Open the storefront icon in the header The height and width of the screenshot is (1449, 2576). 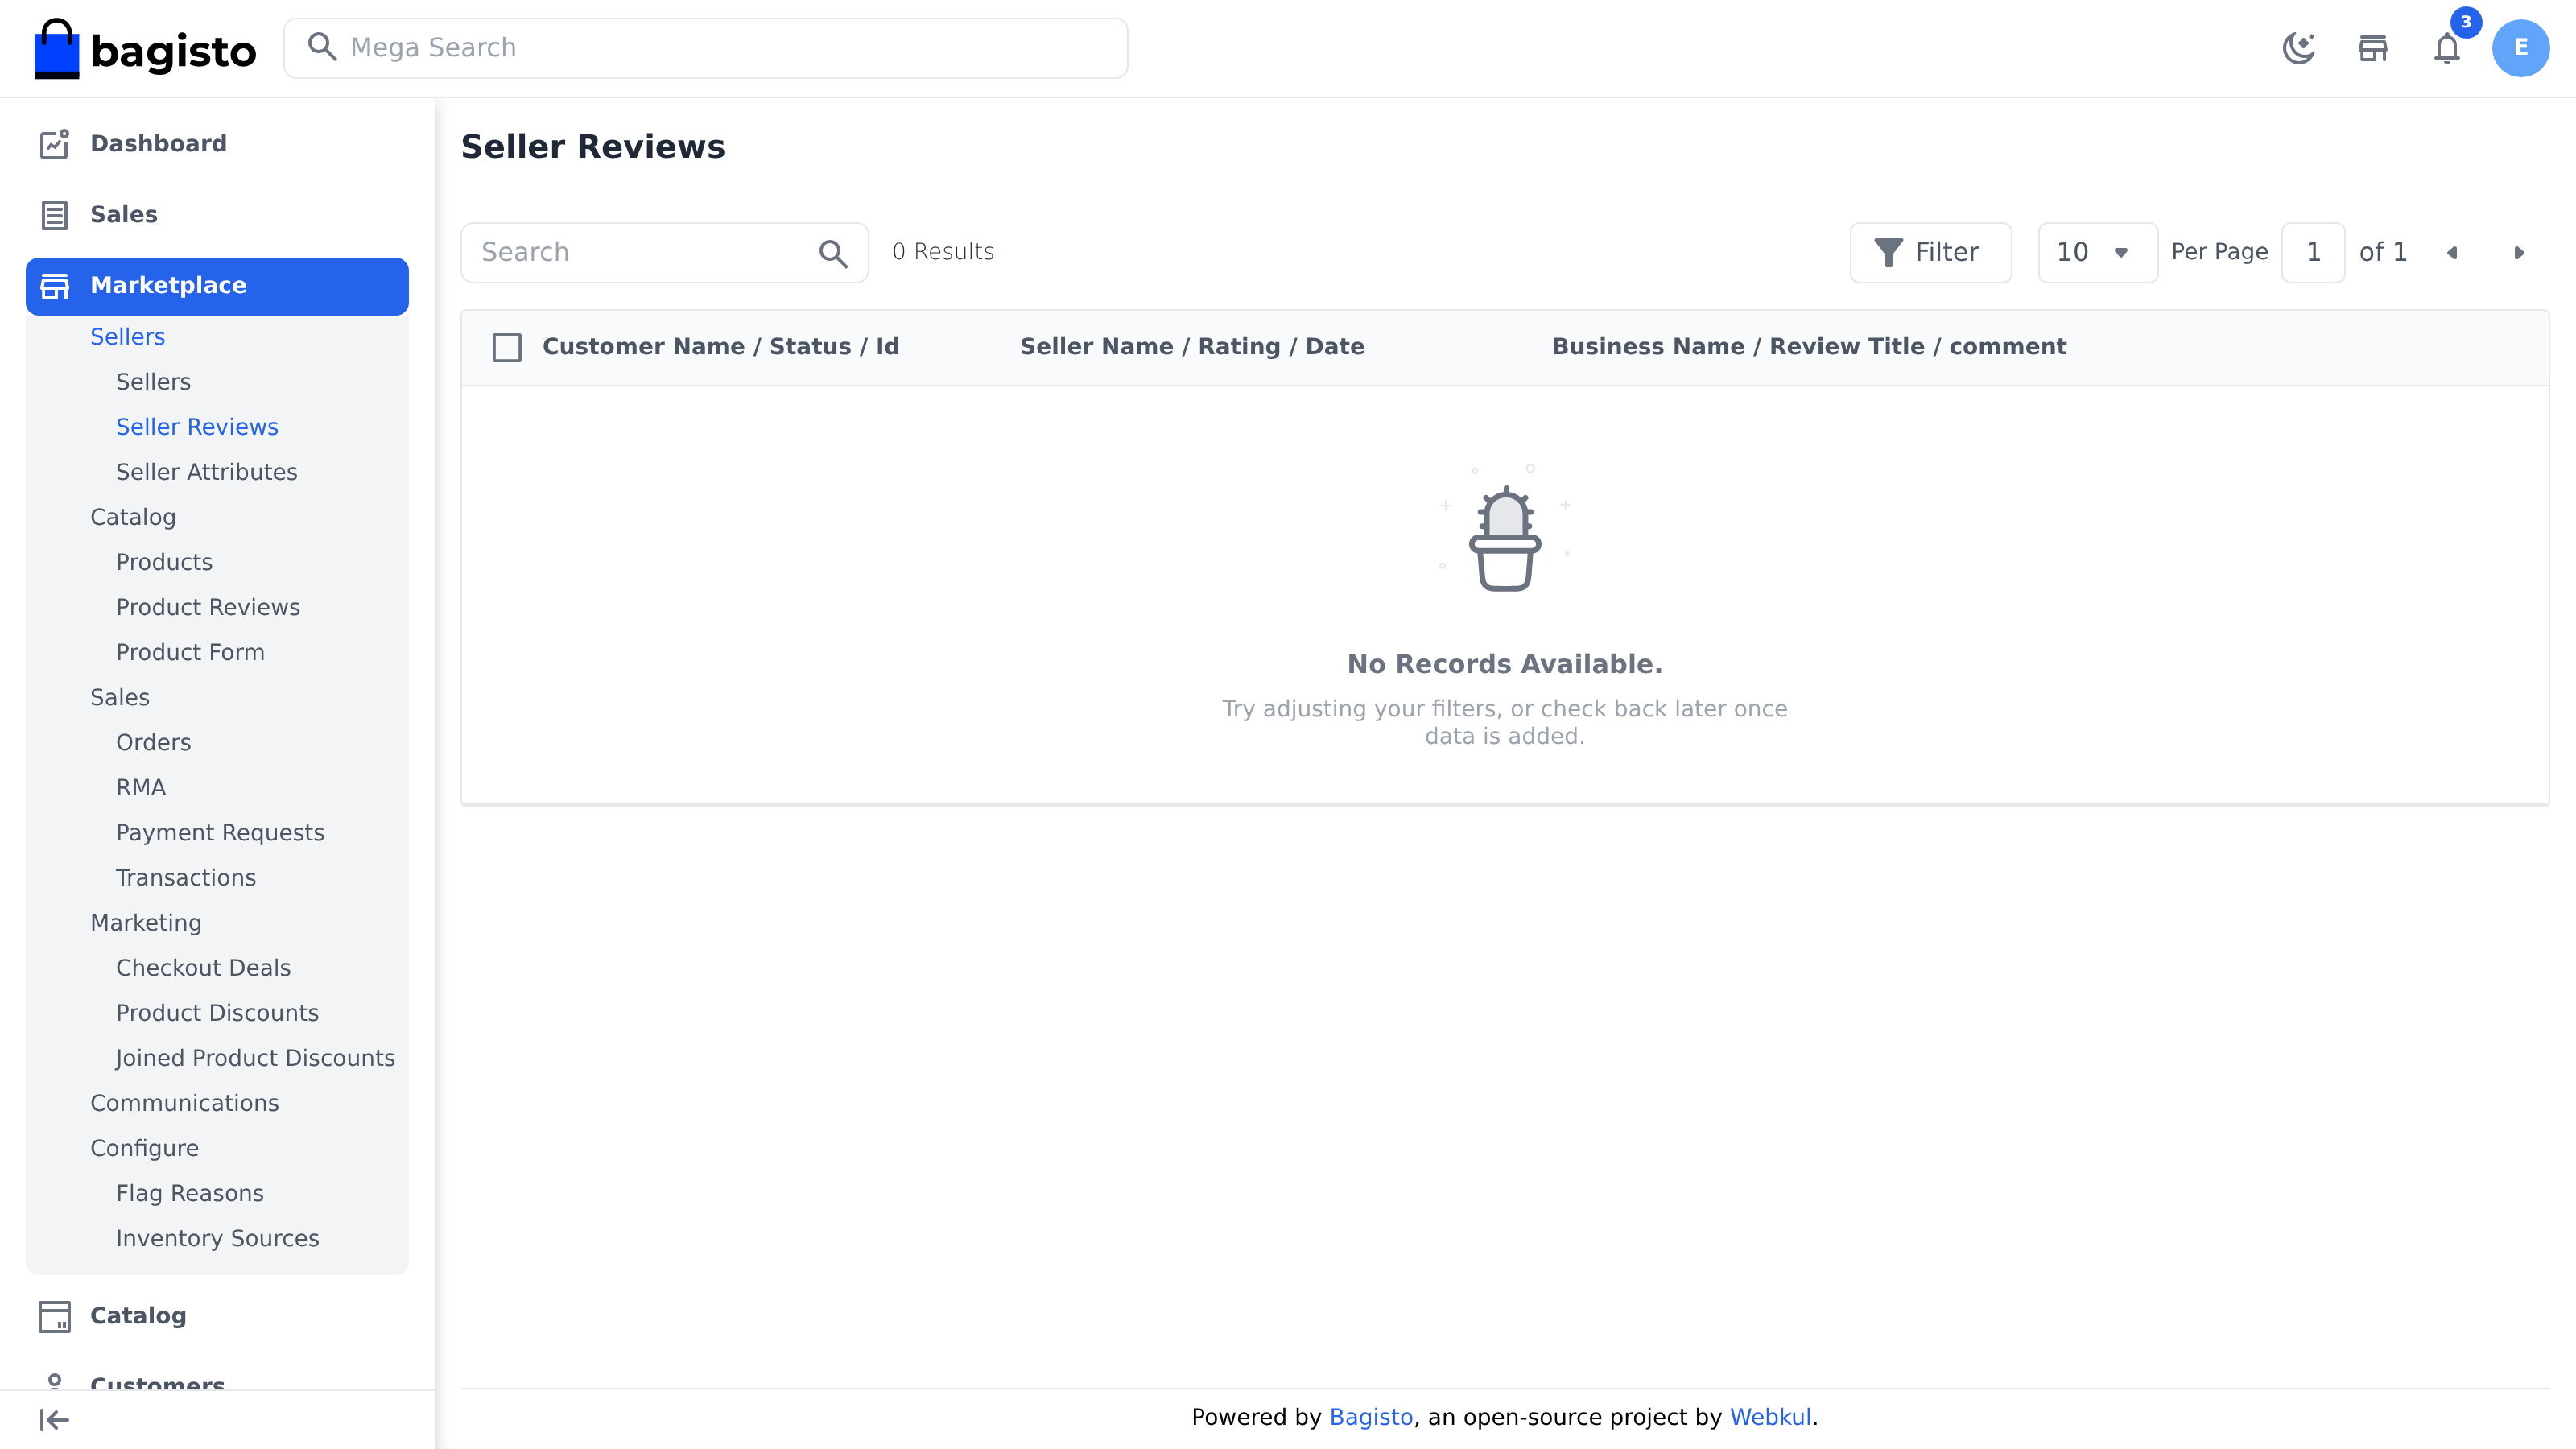point(2373,48)
